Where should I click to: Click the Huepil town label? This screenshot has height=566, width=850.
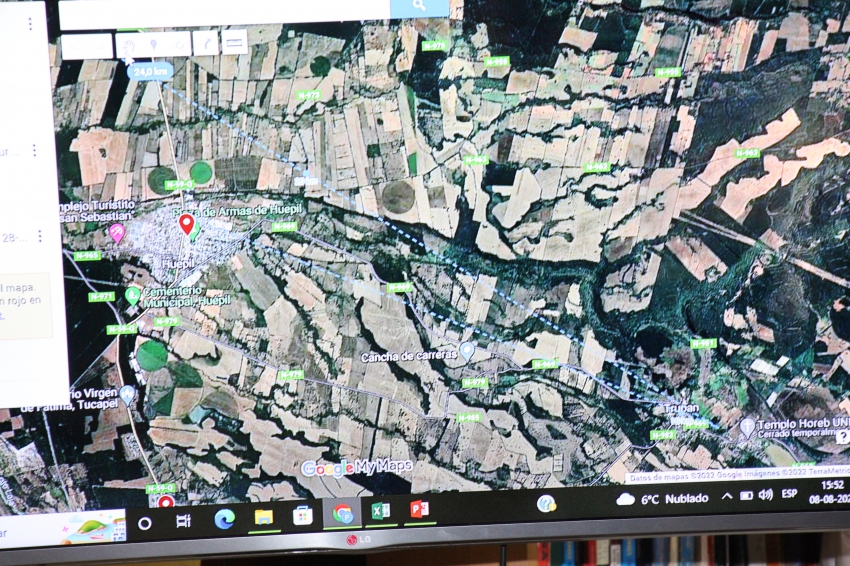coord(178,264)
